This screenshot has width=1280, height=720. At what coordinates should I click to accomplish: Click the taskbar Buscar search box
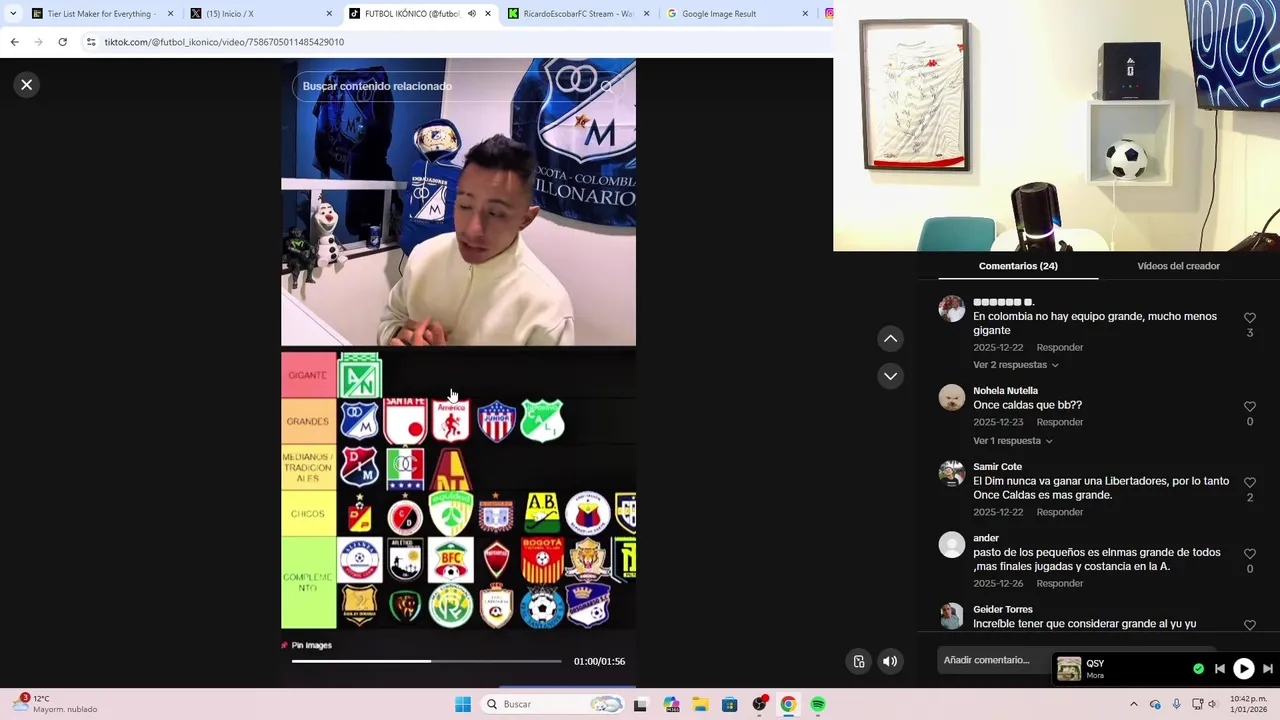tap(551, 704)
